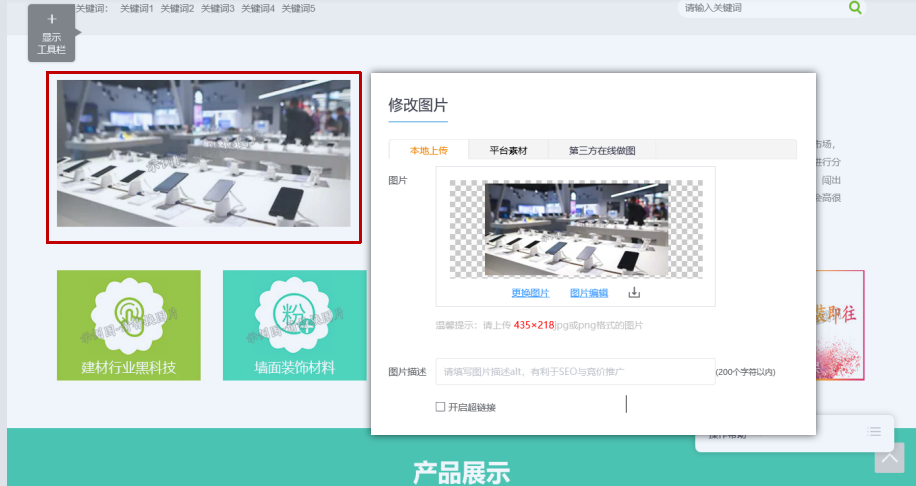The width and height of the screenshot is (916, 486).
Task: Click the 关键词2 link
Action: click(x=177, y=8)
